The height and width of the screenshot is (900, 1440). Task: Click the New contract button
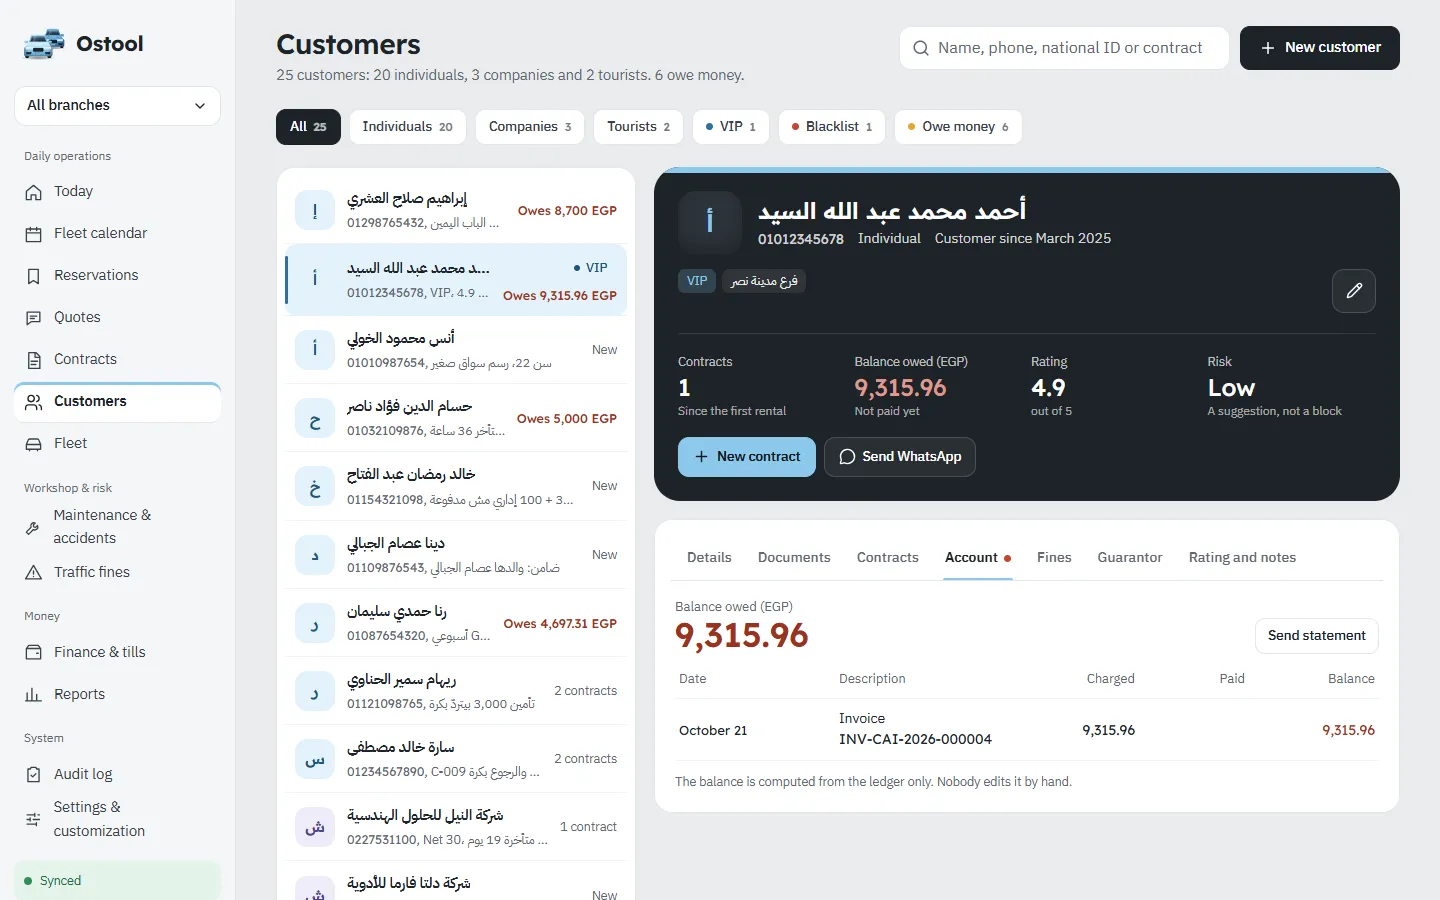pyautogui.click(x=747, y=457)
